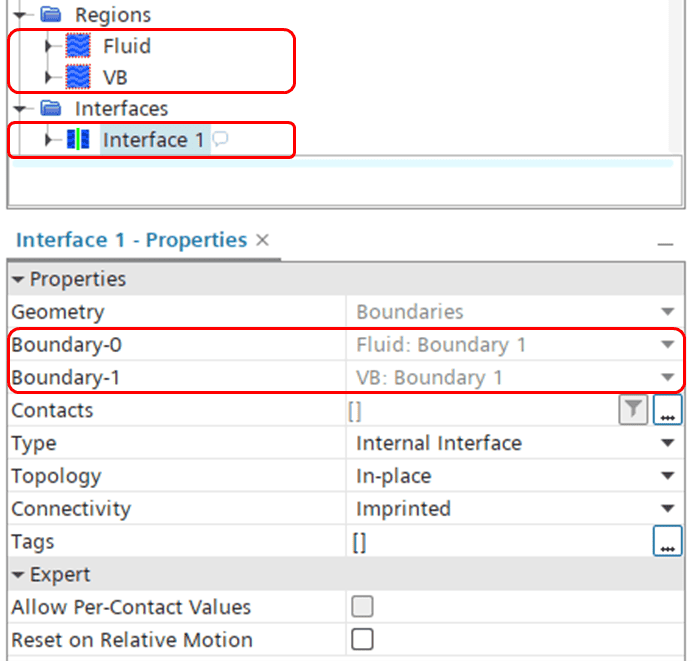Select the VB region tree item
692x661 pixels.
[x=115, y=77]
